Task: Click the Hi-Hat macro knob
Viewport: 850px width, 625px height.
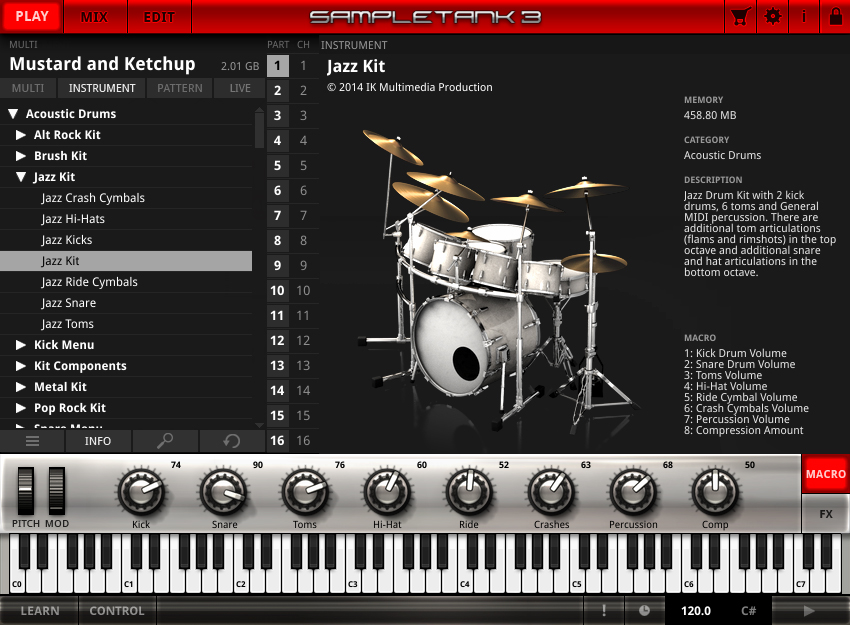Action: (387, 492)
